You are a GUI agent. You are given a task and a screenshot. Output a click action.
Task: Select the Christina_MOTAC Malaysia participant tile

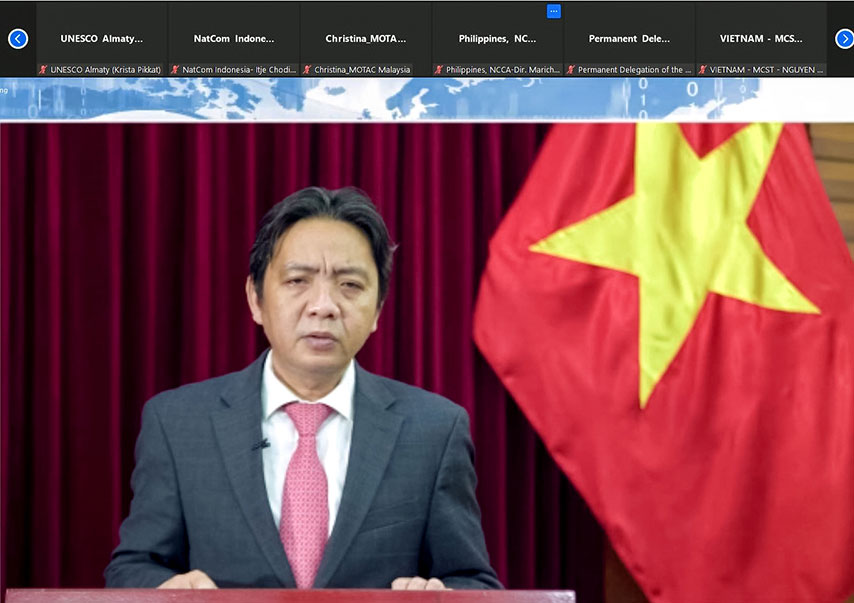[366, 38]
